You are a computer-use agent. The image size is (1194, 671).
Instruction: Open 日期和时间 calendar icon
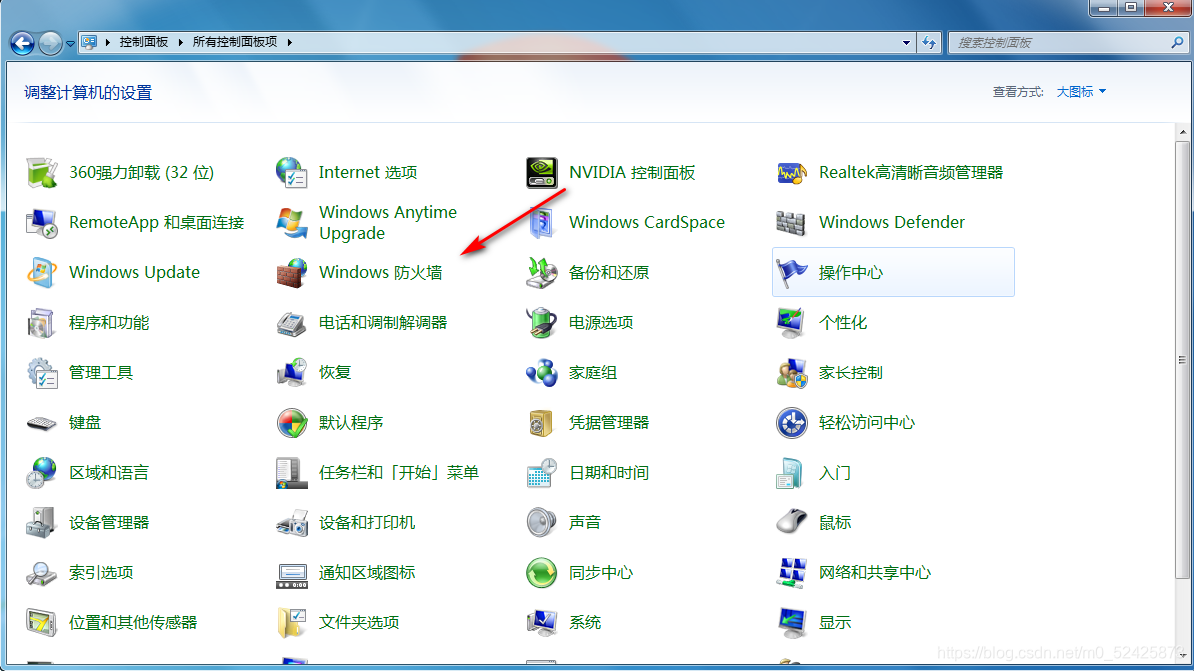541,472
